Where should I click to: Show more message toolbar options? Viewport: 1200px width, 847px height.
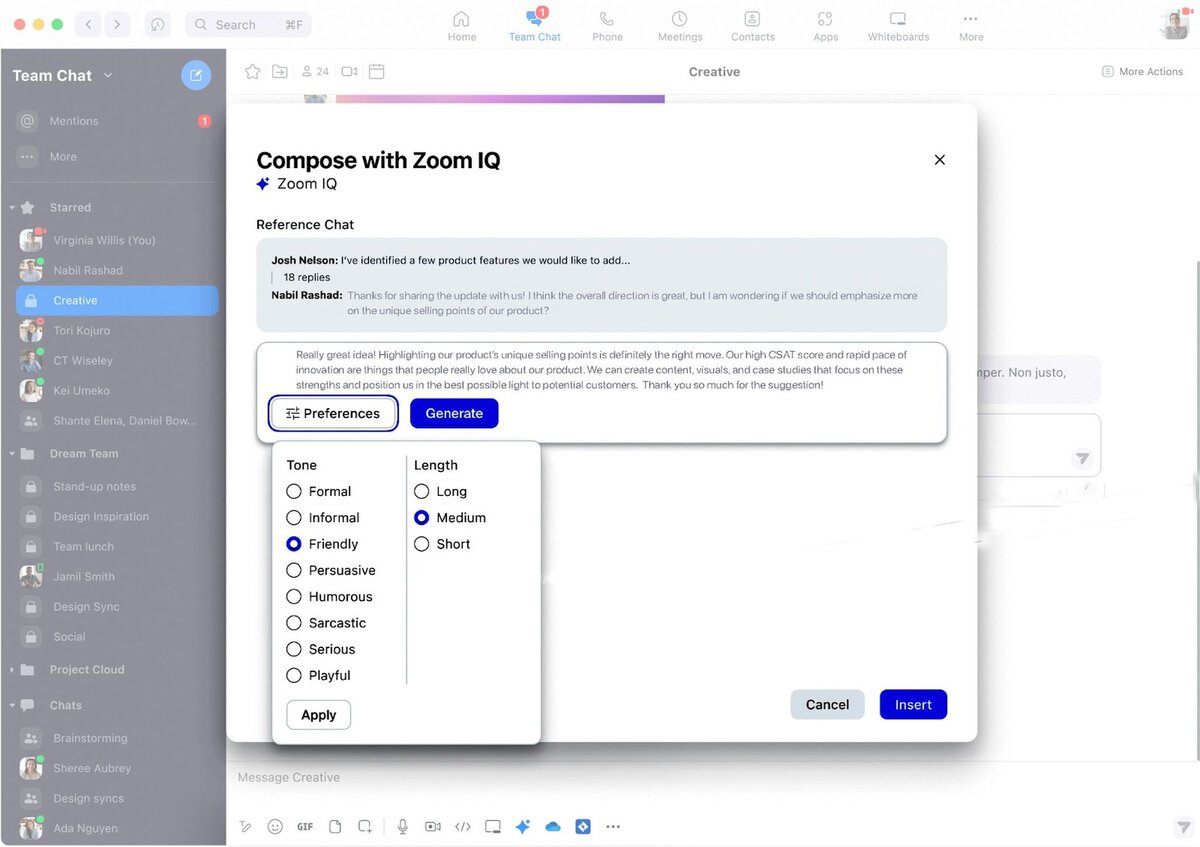point(613,826)
